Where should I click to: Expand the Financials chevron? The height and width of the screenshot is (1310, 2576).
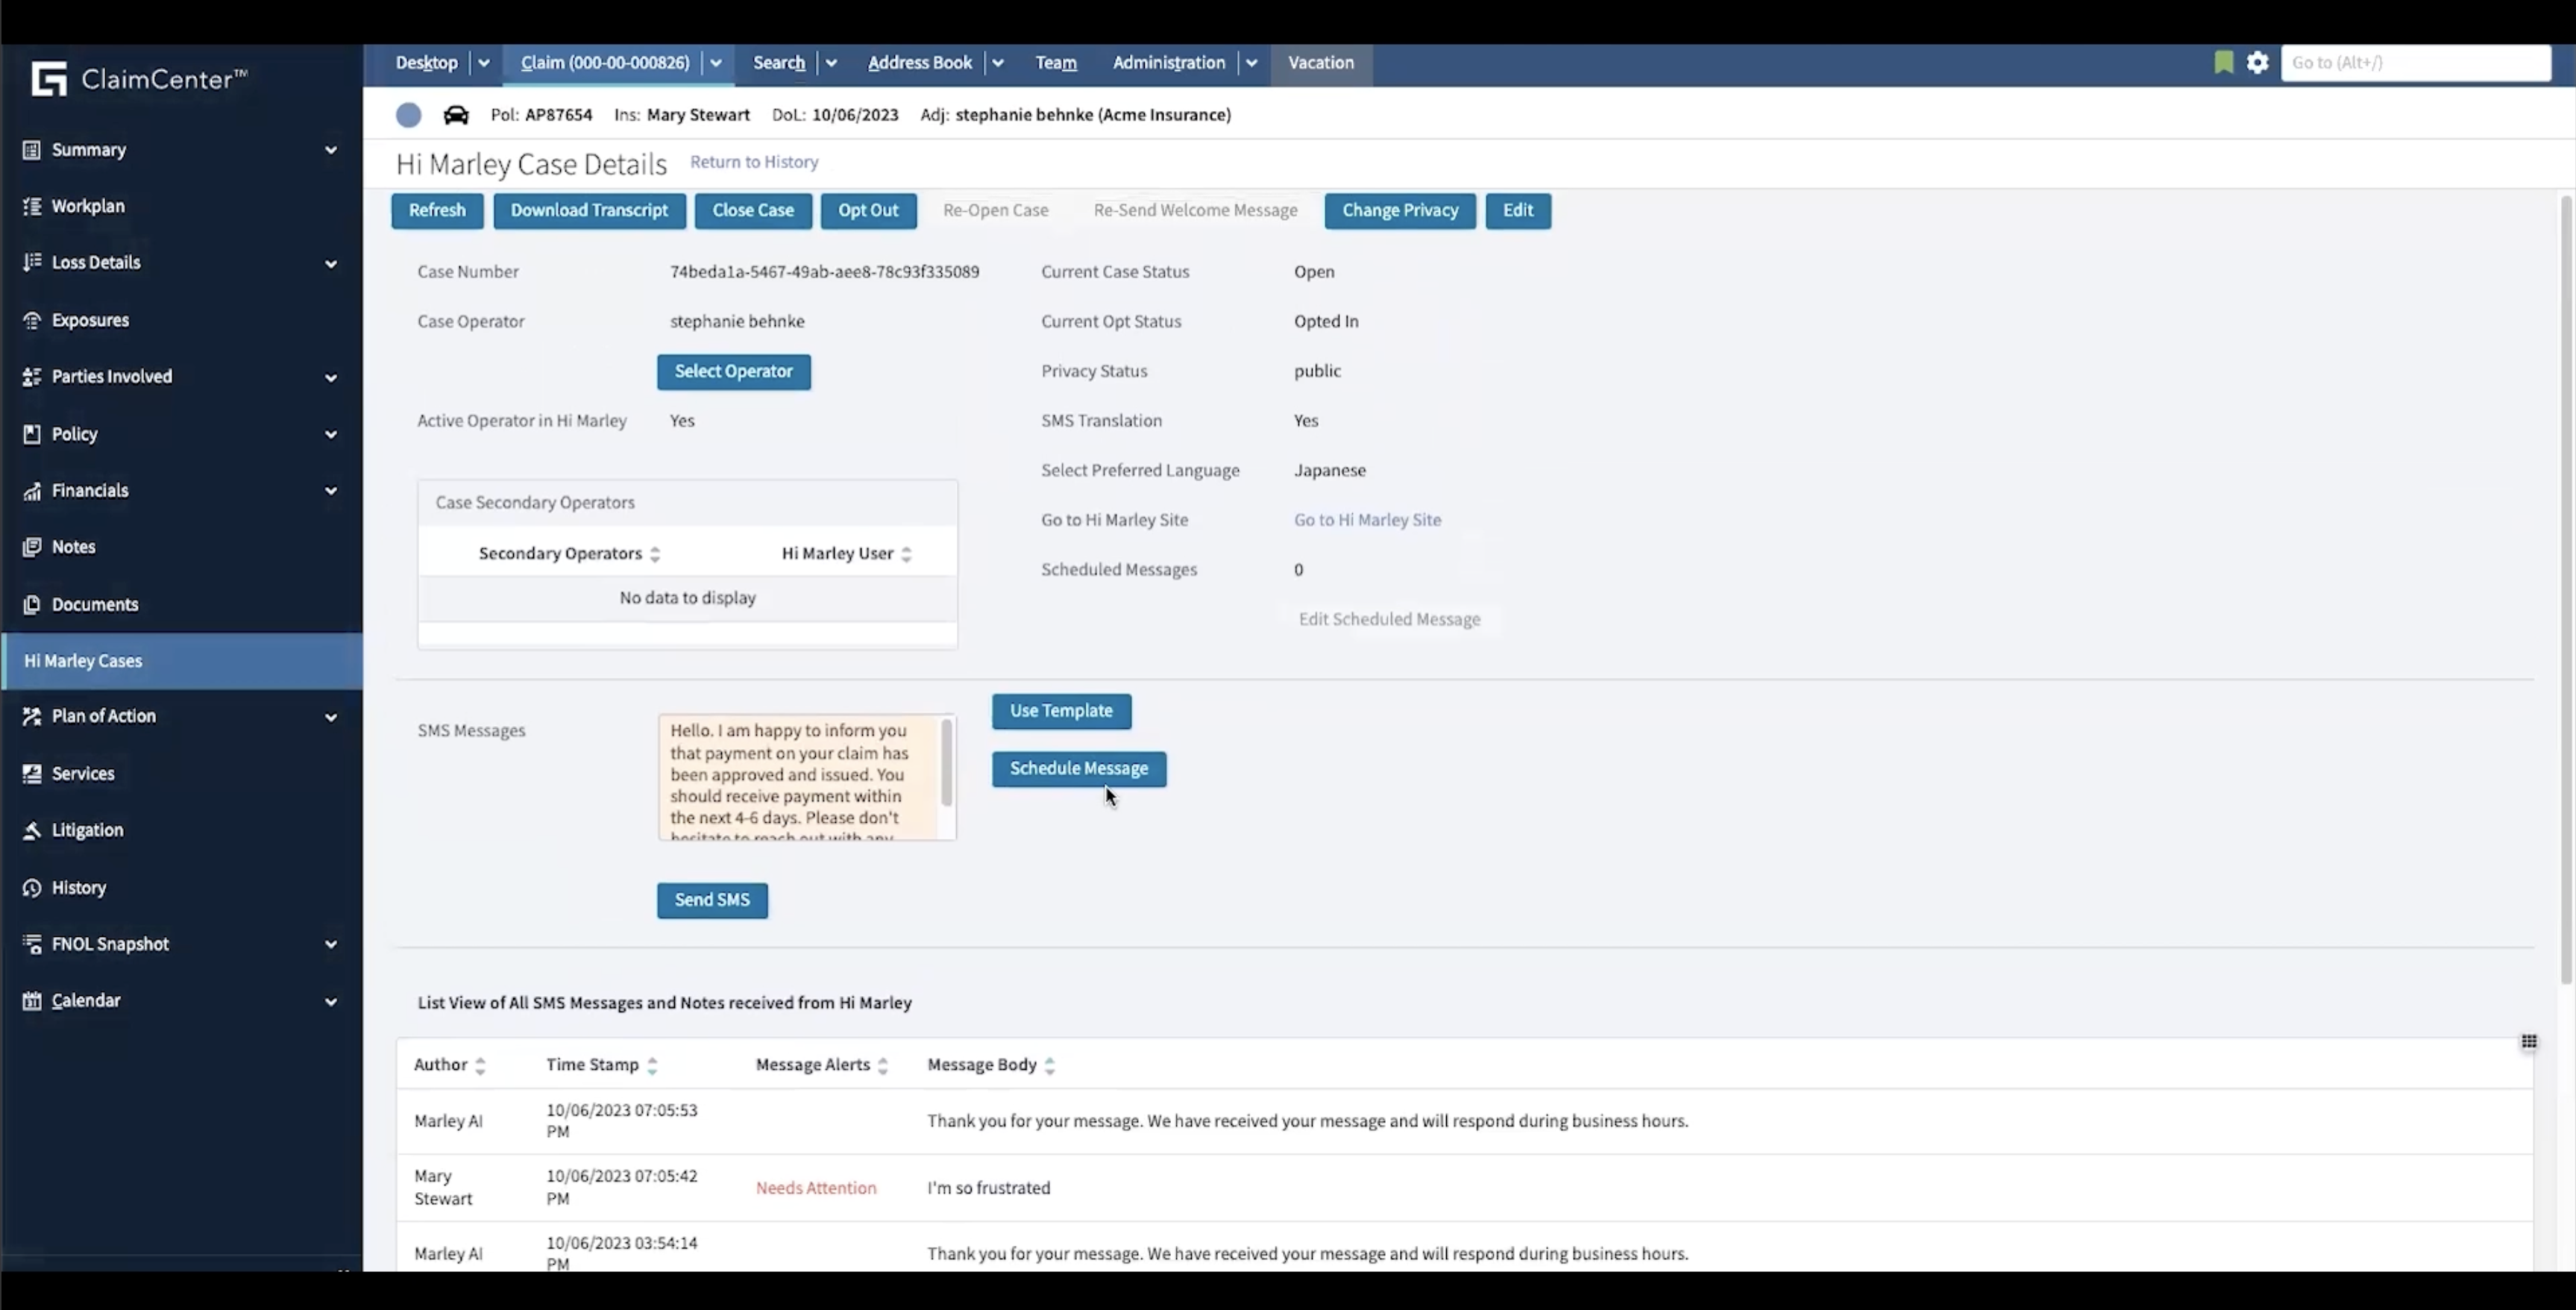pyautogui.click(x=331, y=491)
